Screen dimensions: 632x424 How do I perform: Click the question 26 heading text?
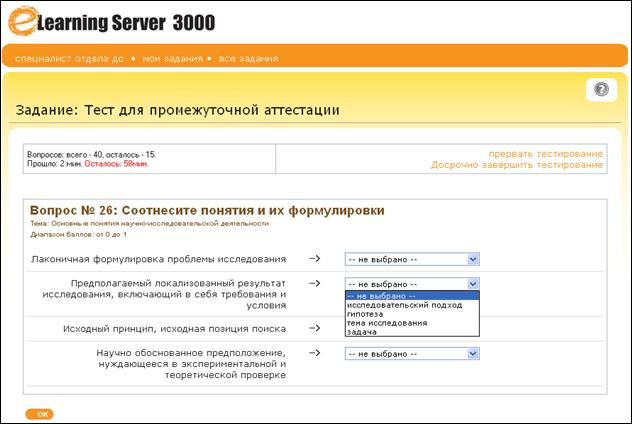click(207, 210)
